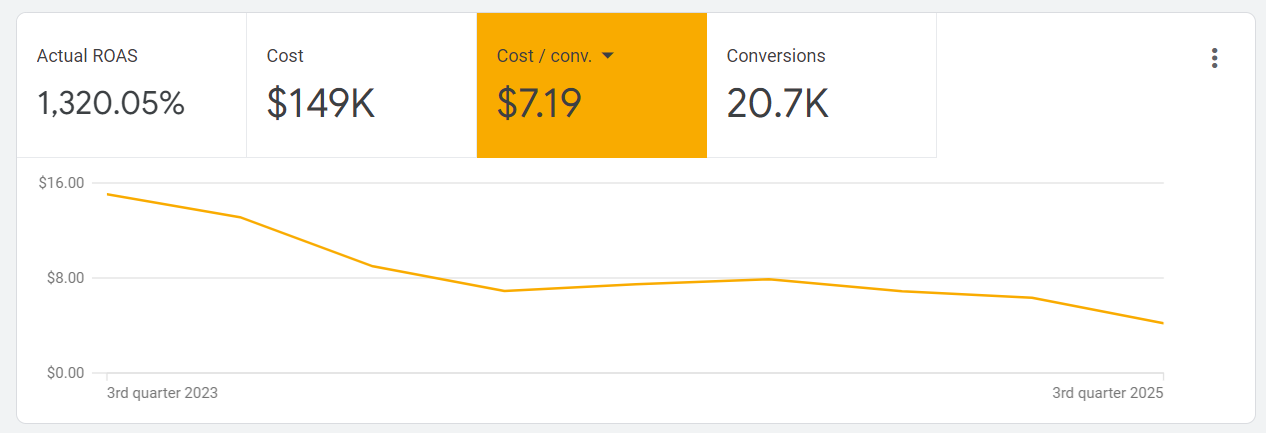Click the 3rd quarter 2023 axis label

pos(162,393)
